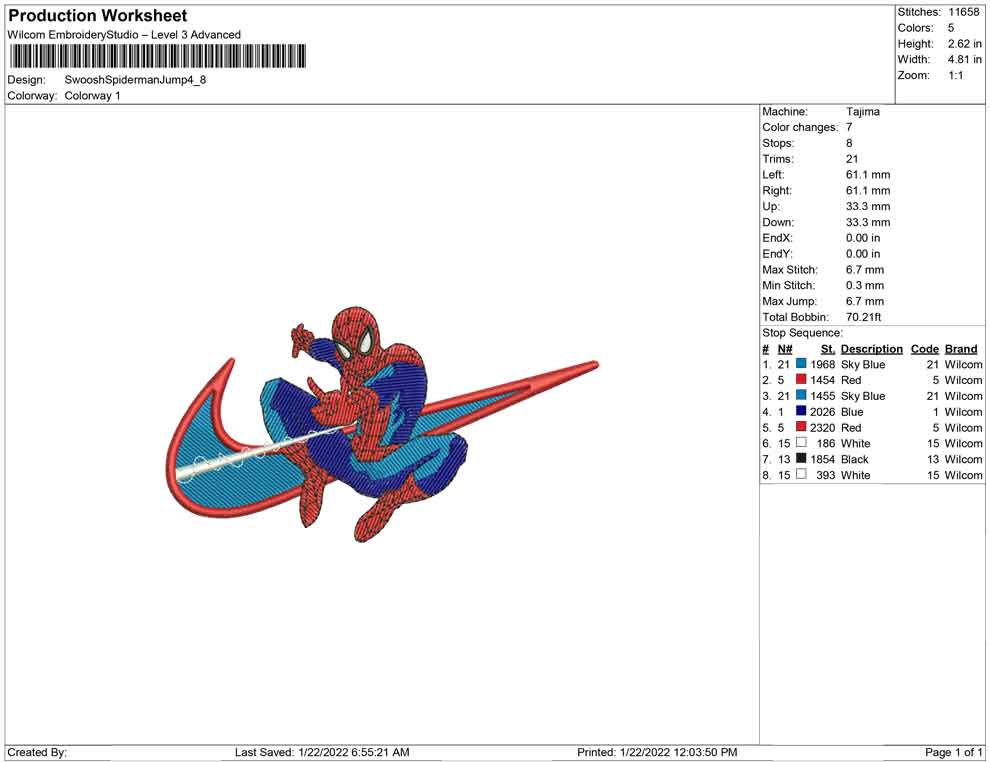
Task: Click the 'Page 1 of 1' footer text
Action: pyautogui.click(x=953, y=752)
